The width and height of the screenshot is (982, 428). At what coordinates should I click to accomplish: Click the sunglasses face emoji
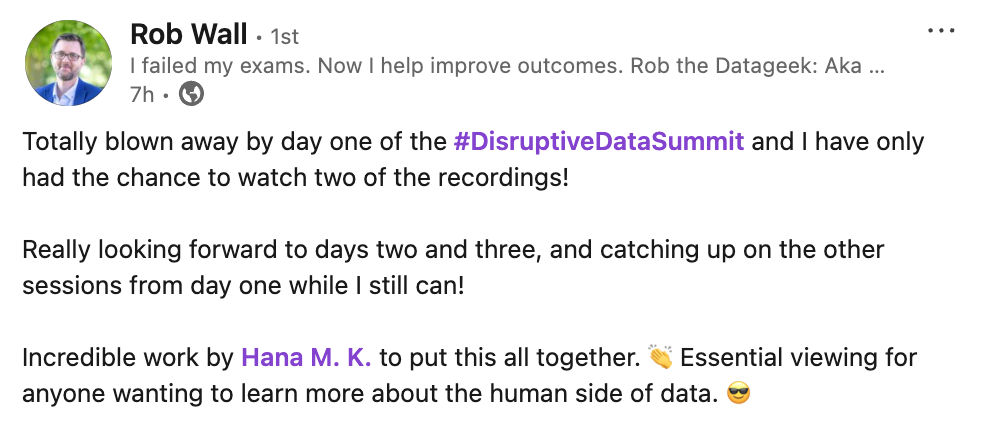point(738,394)
